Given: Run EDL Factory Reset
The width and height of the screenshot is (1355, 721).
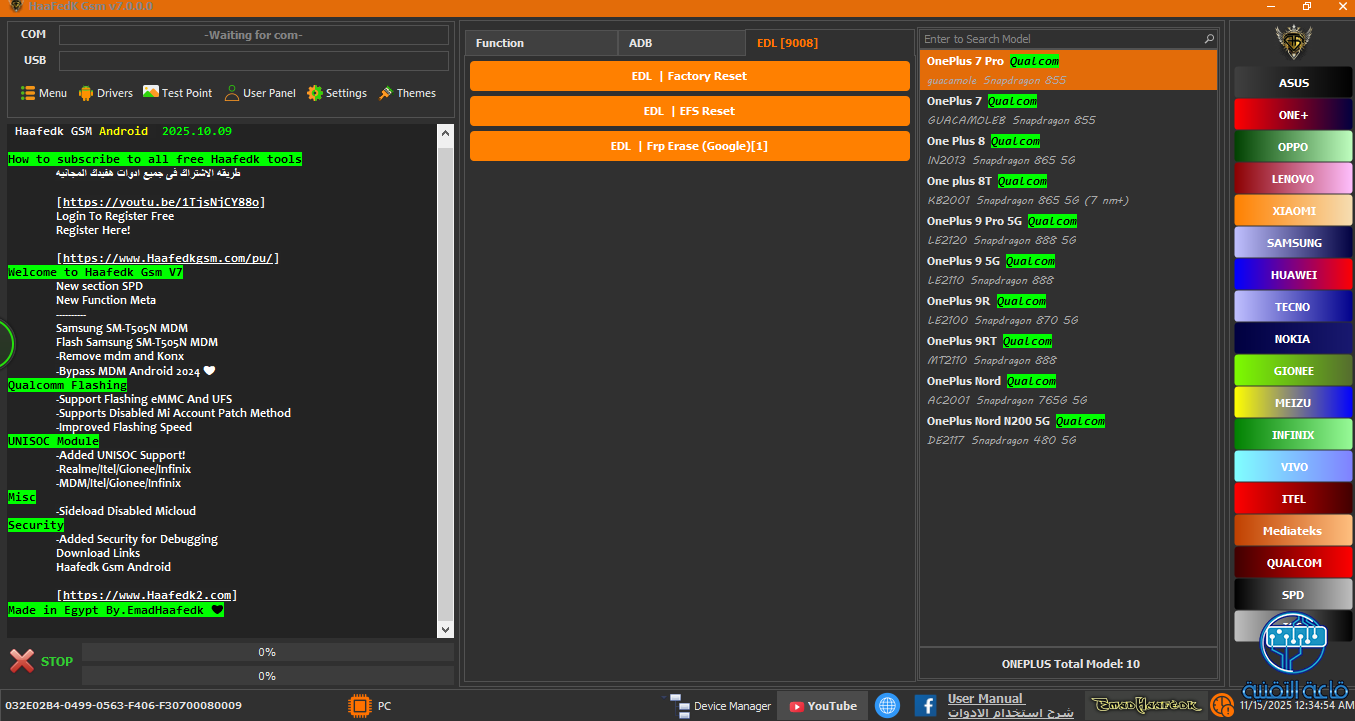Looking at the screenshot, I should click(689, 76).
